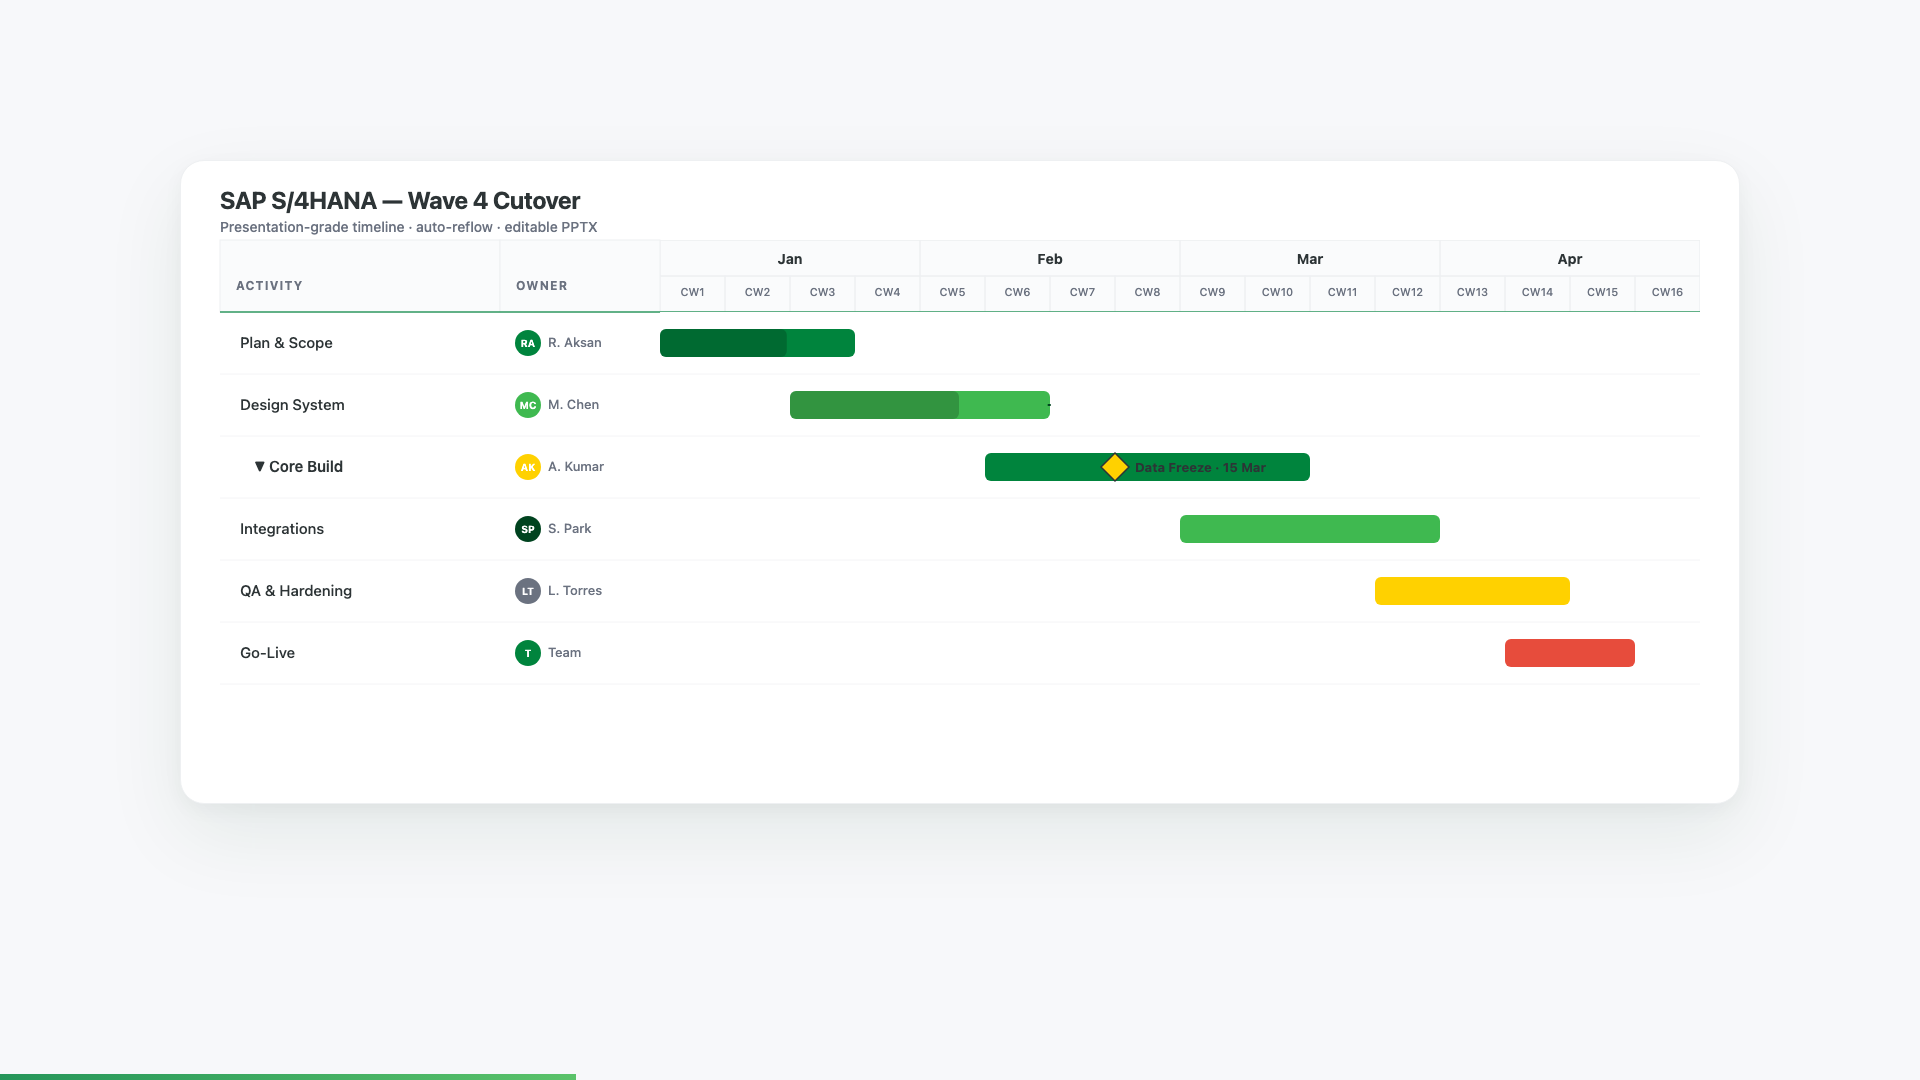Screen dimensions: 1920x1080
Task: Click the CW16 week column header
Action: click(1667, 293)
